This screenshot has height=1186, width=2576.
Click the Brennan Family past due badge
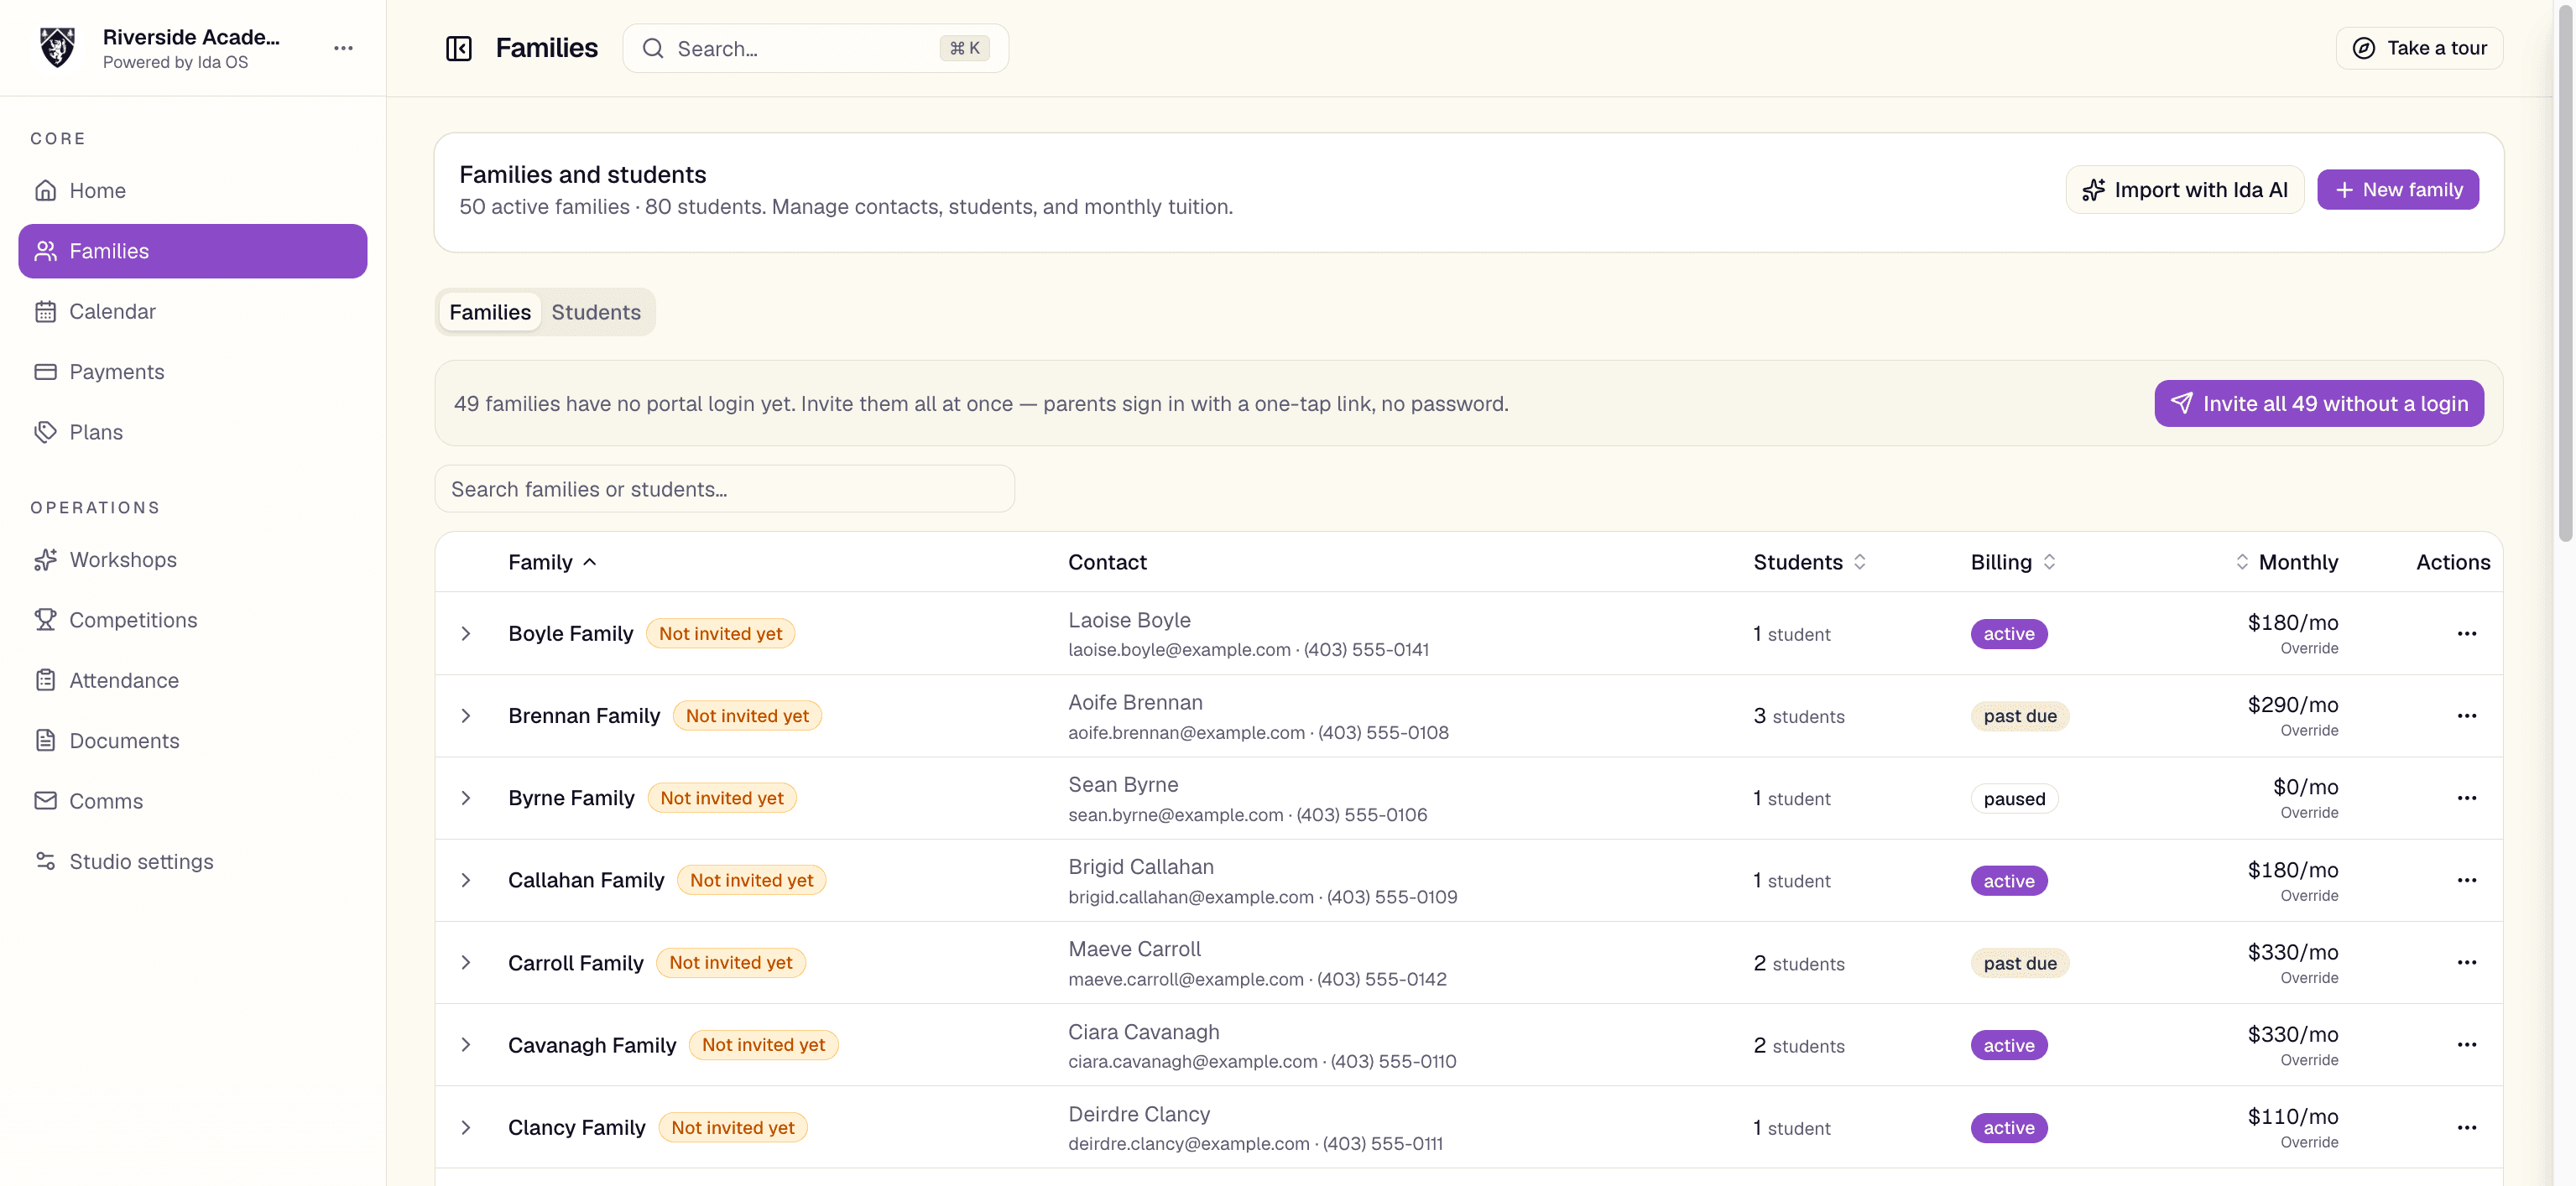click(x=2020, y=716)
